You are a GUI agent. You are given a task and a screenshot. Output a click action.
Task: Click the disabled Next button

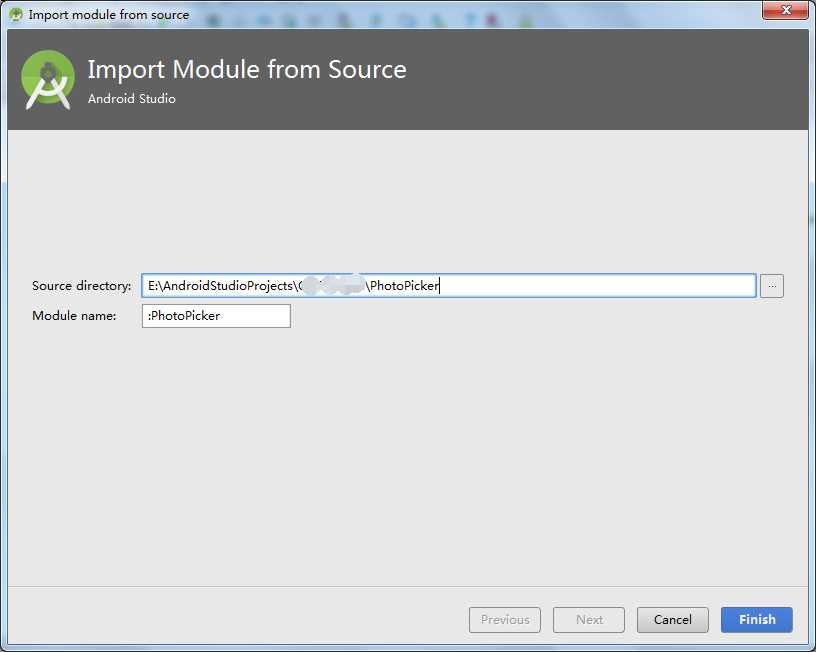tap(589, 619)
